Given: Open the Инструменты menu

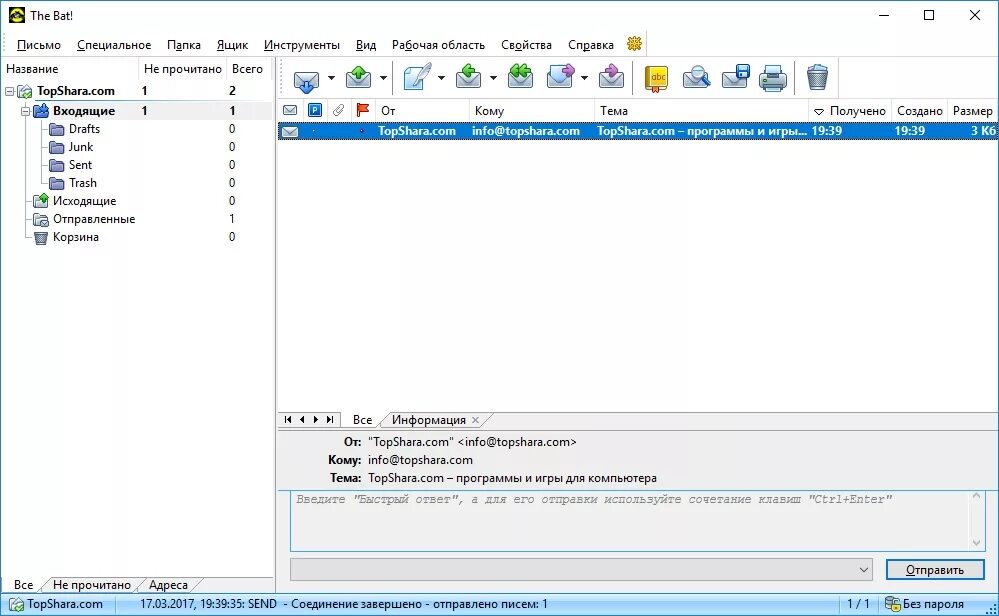Looking at the screenshot, I should click(302, 45).
